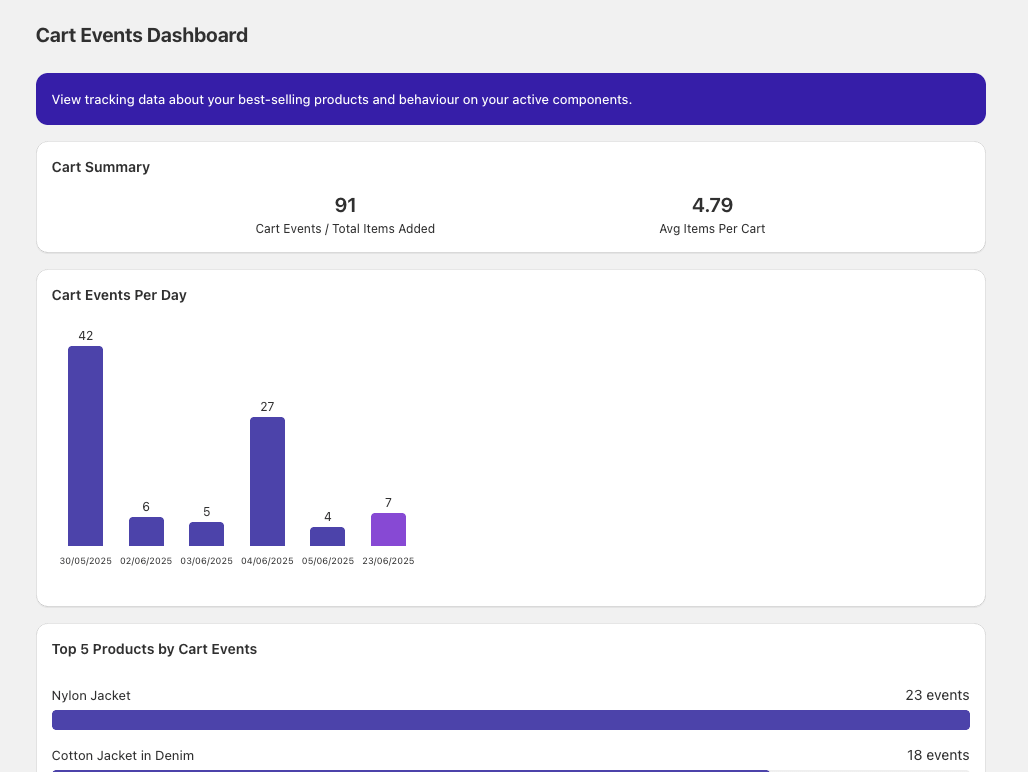Select the Cart Events Per Day heading
Screen dimensions: 1028x772
[x=119, y=295]
